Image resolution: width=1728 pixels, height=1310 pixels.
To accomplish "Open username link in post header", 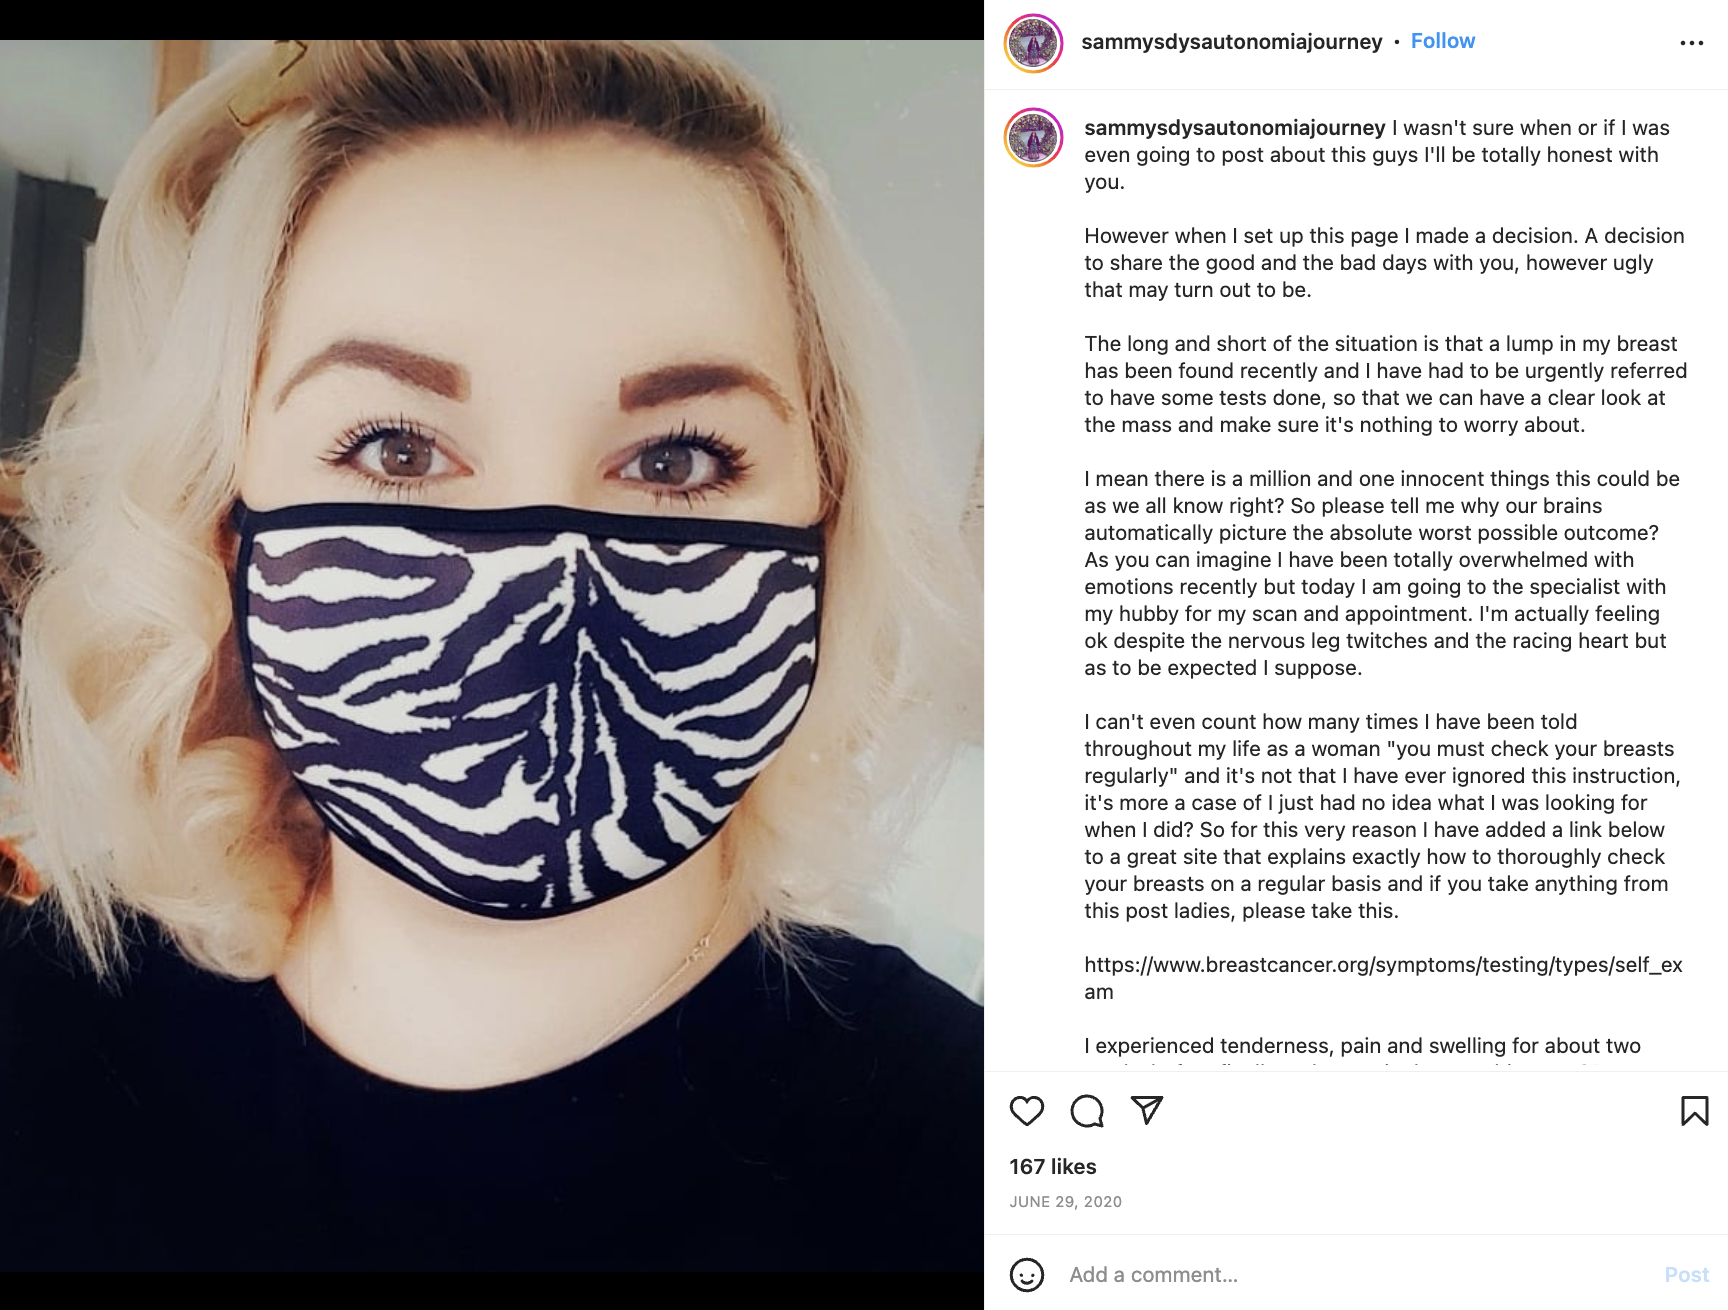I will [1232, 42].
